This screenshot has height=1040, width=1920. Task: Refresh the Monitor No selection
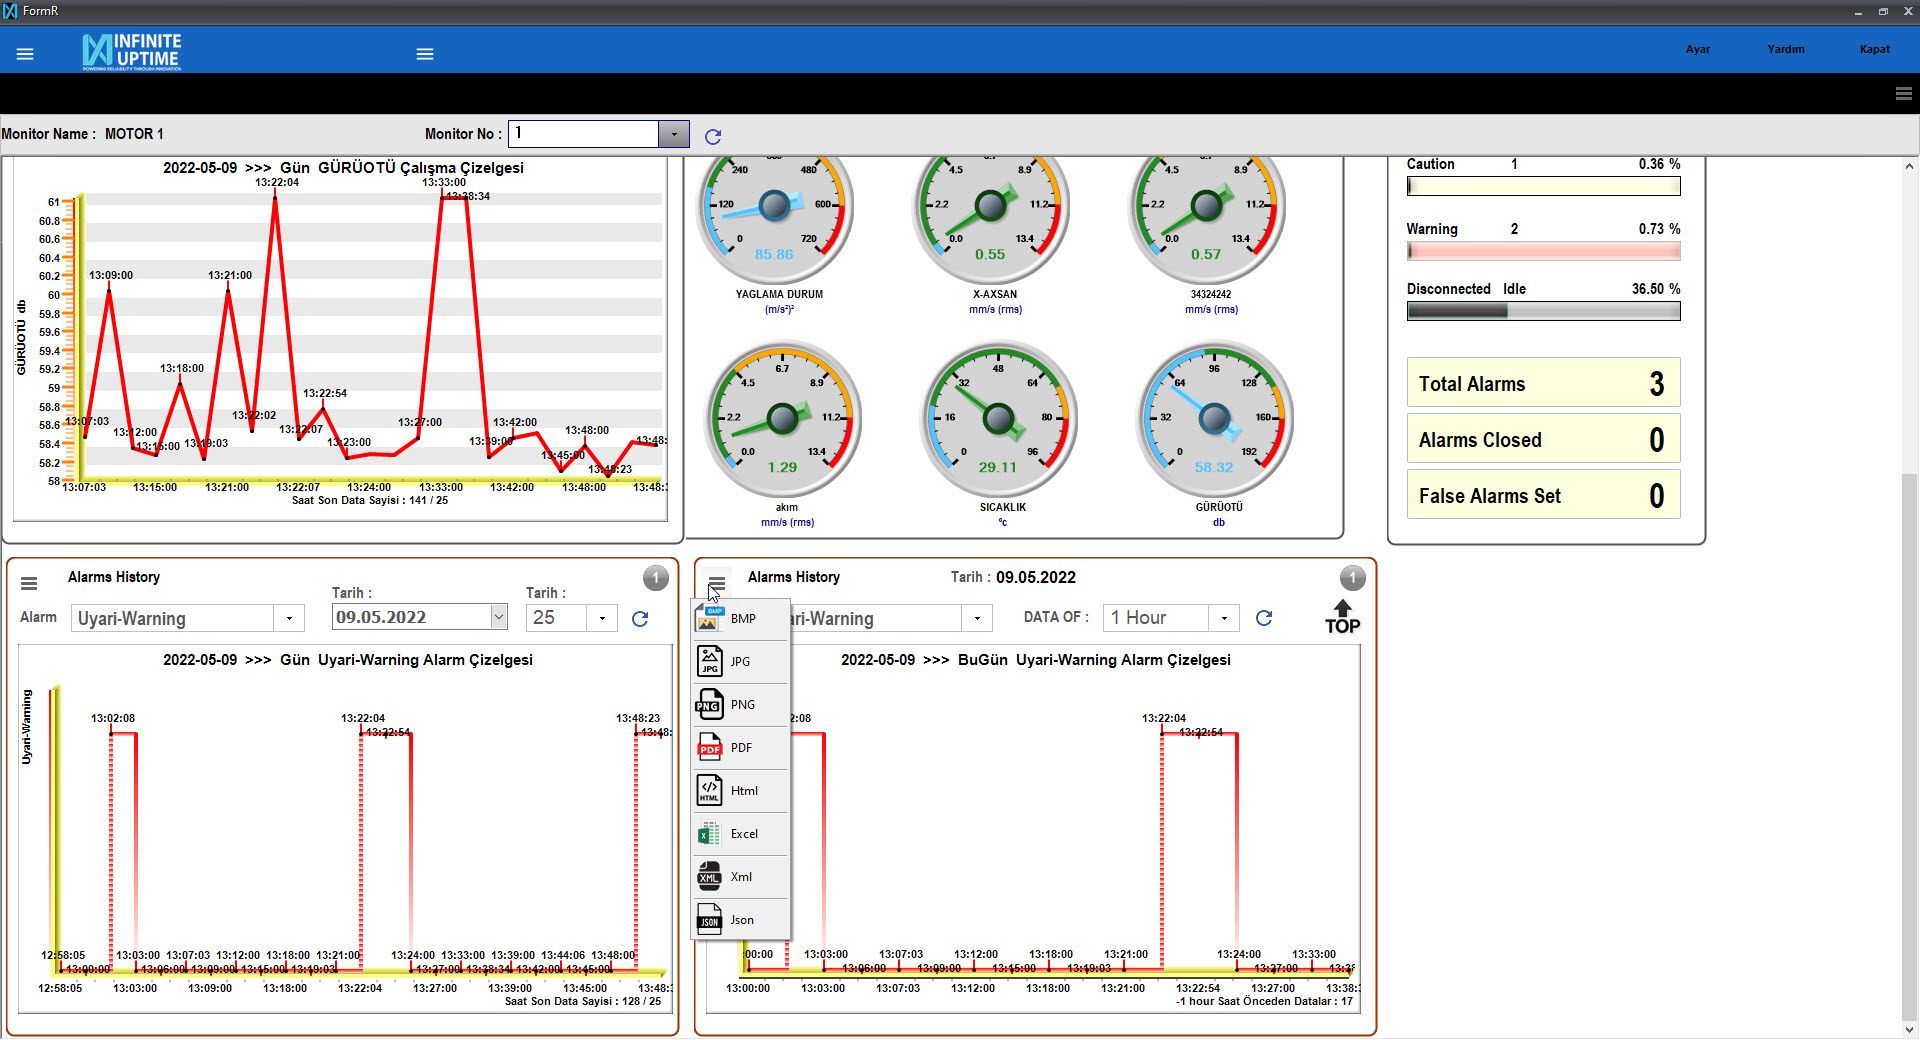tap(713, 136)
